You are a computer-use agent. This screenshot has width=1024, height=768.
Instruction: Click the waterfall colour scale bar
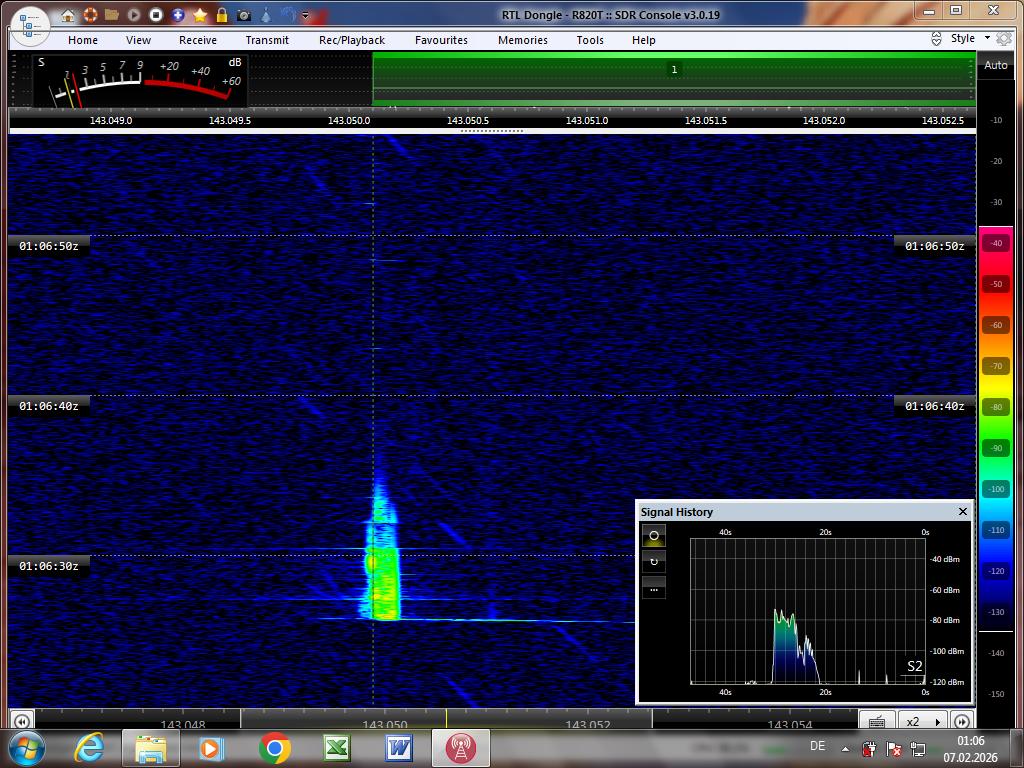click(995, 428)
